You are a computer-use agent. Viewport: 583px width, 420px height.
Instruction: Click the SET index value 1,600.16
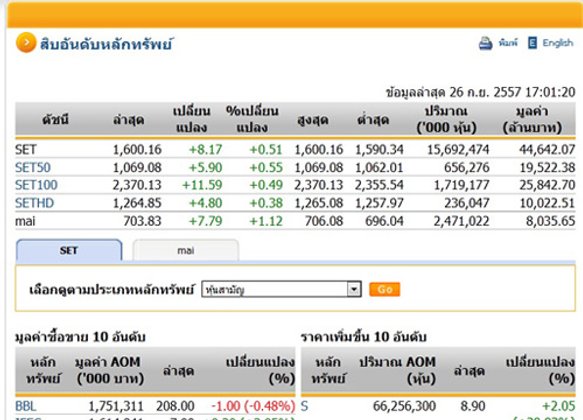coord(137,149)
